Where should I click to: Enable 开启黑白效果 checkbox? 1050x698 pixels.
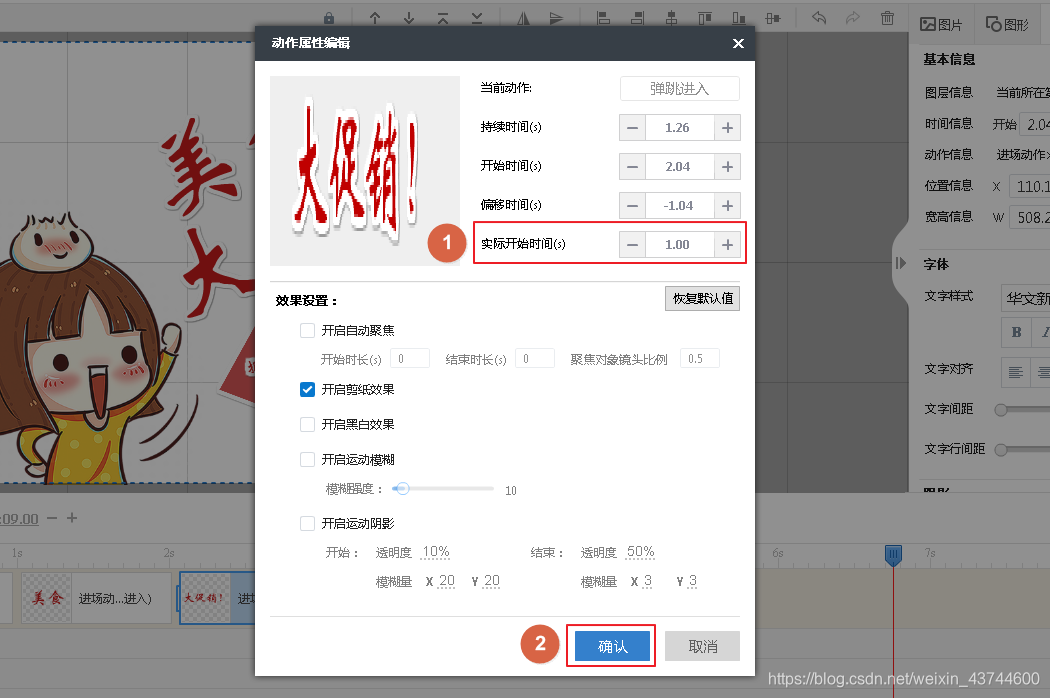click(307, 424)
